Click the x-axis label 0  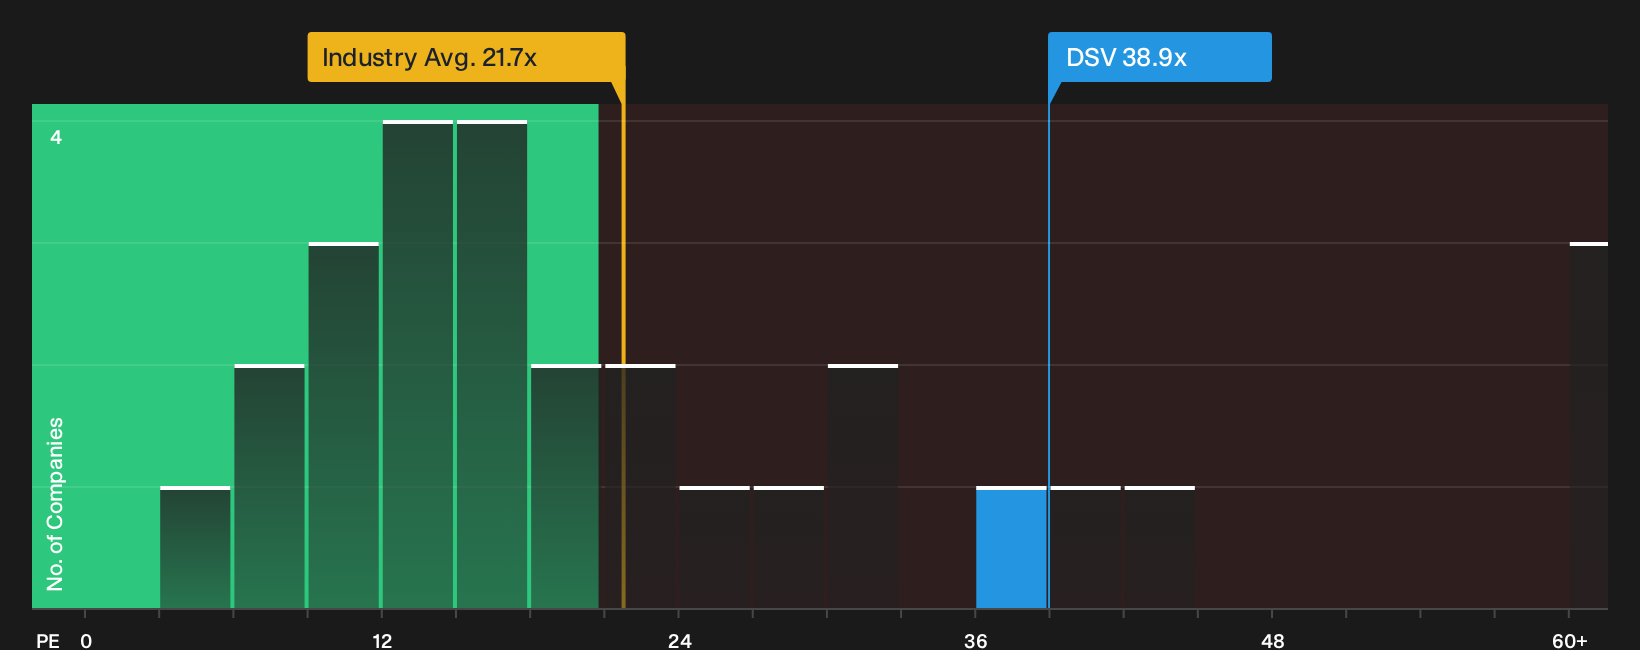(86, 640)
